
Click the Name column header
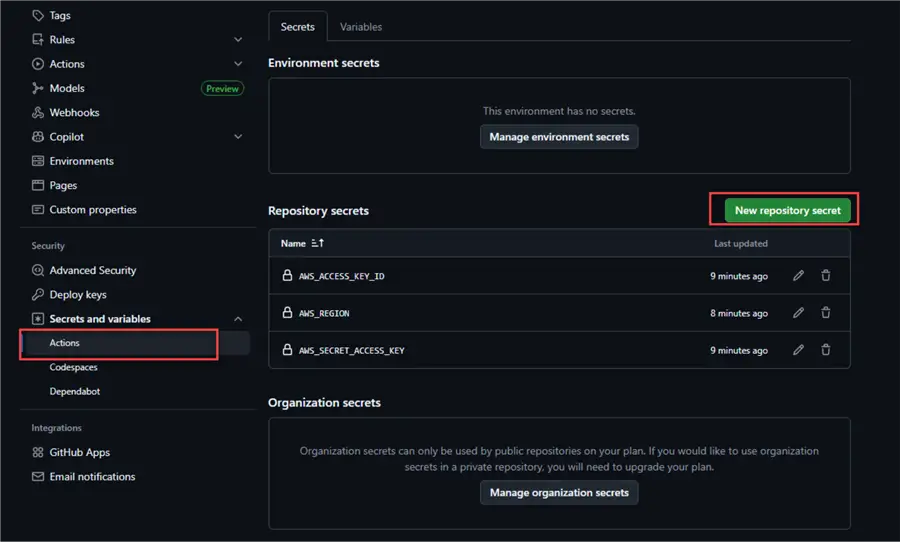[293, 243]
